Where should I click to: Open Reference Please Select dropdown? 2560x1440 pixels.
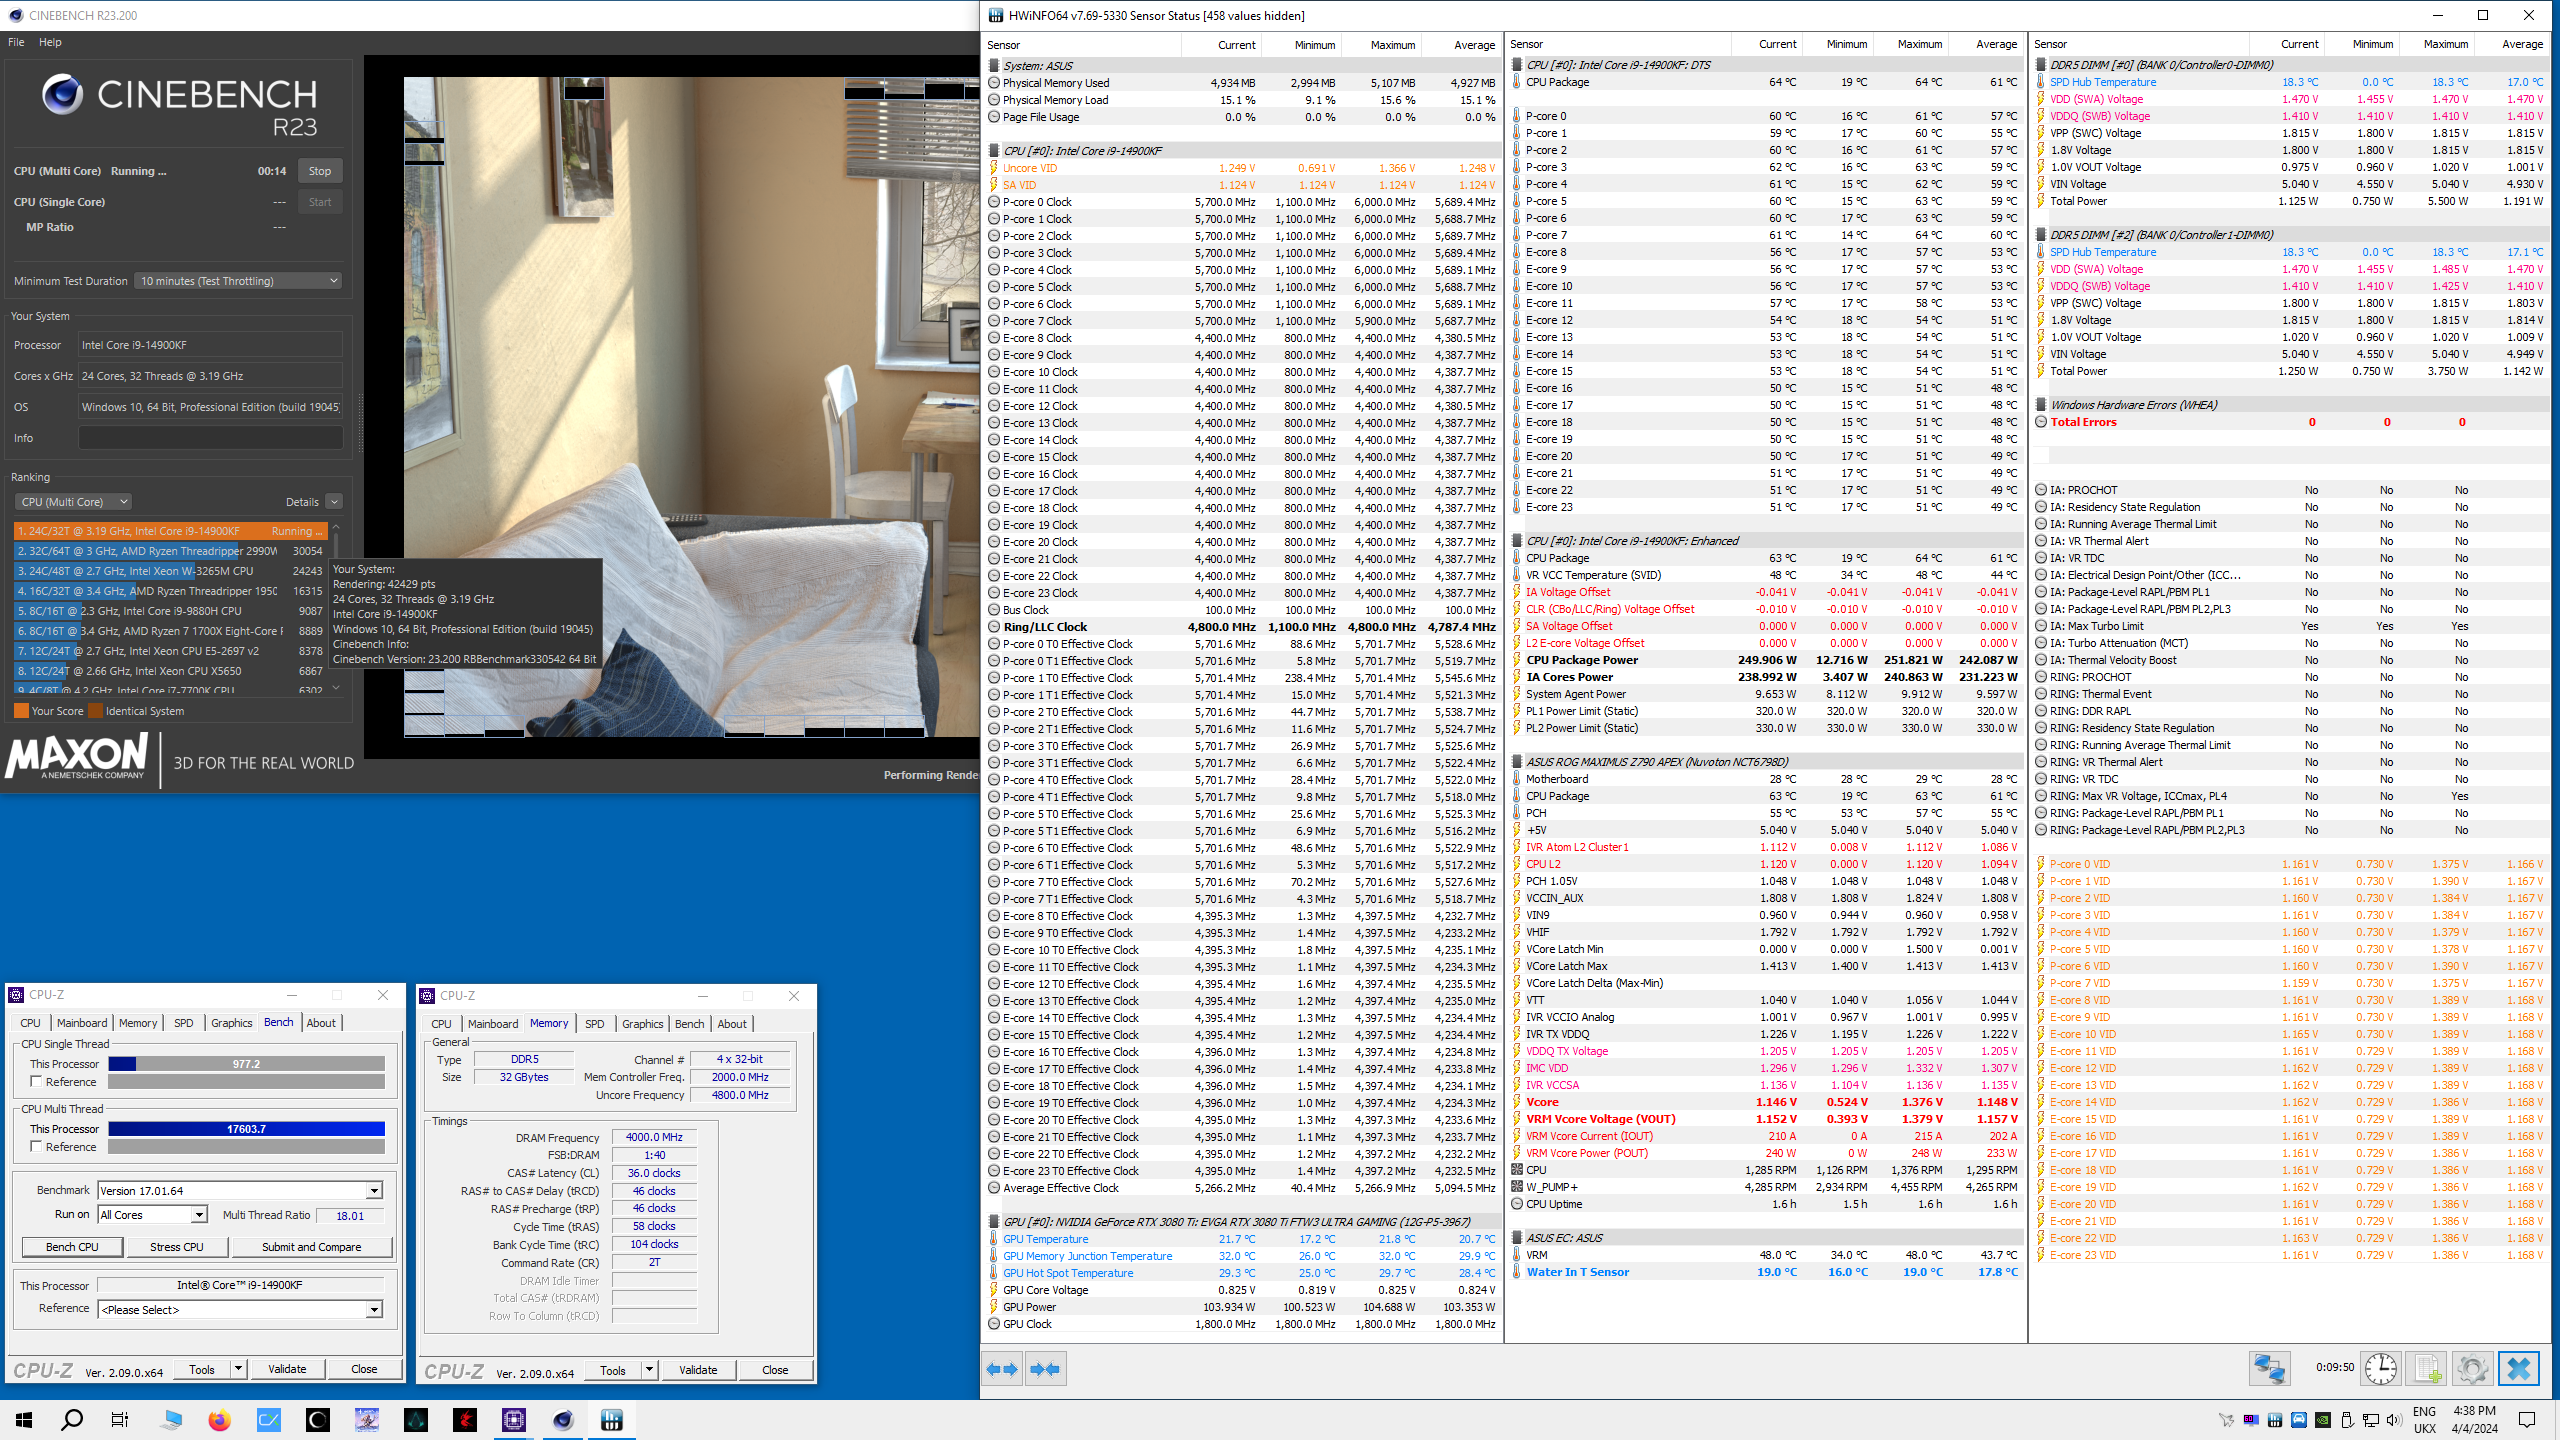(x=240, y=1310)
